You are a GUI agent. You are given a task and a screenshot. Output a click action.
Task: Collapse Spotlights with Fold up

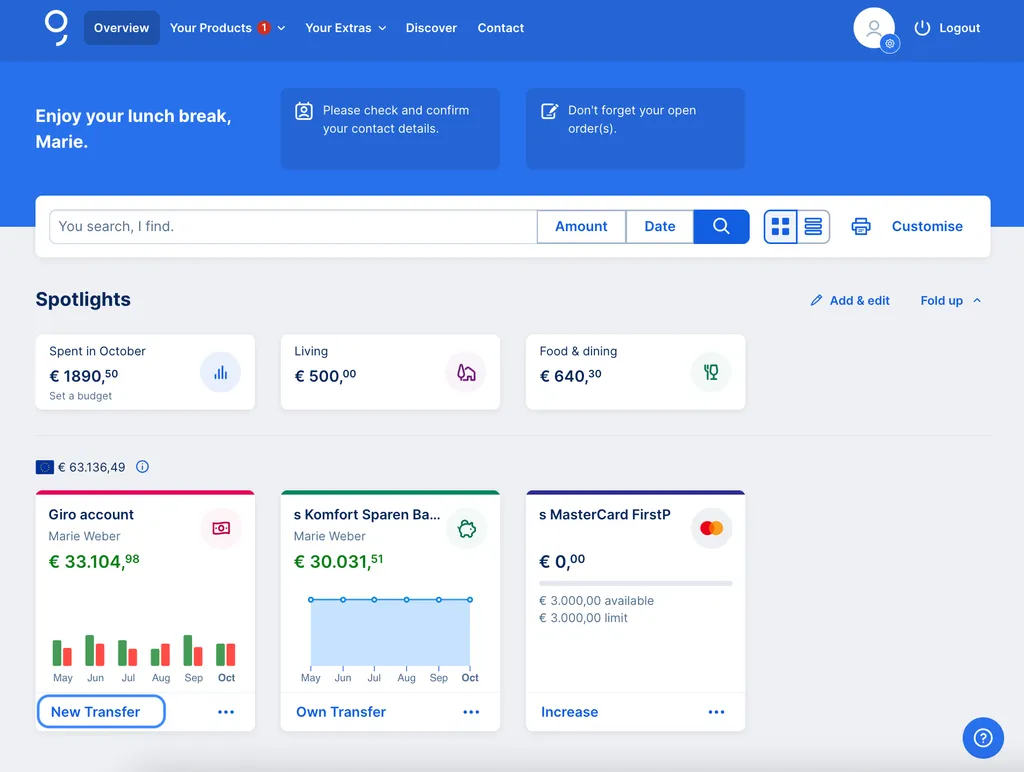click(950, 300)
